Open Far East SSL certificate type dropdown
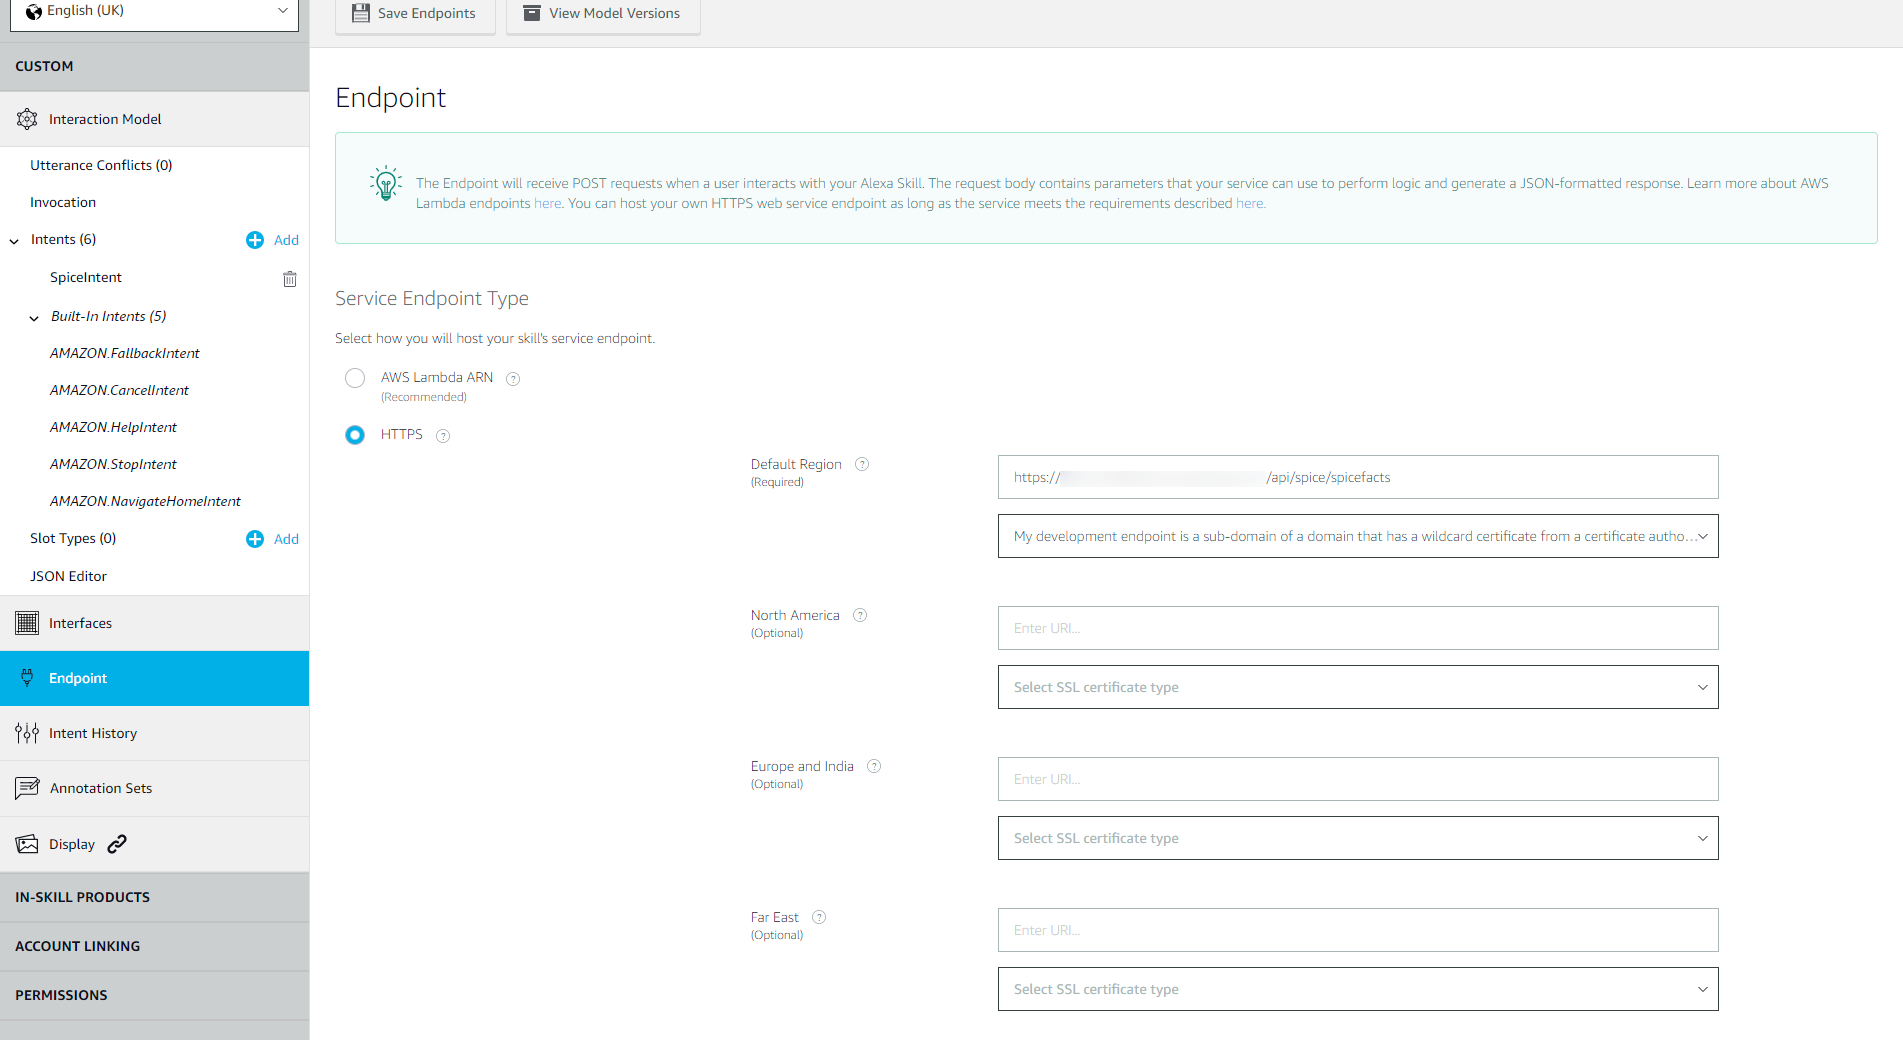Viewport: 1903px width, 1040px height. point(1358,989)
